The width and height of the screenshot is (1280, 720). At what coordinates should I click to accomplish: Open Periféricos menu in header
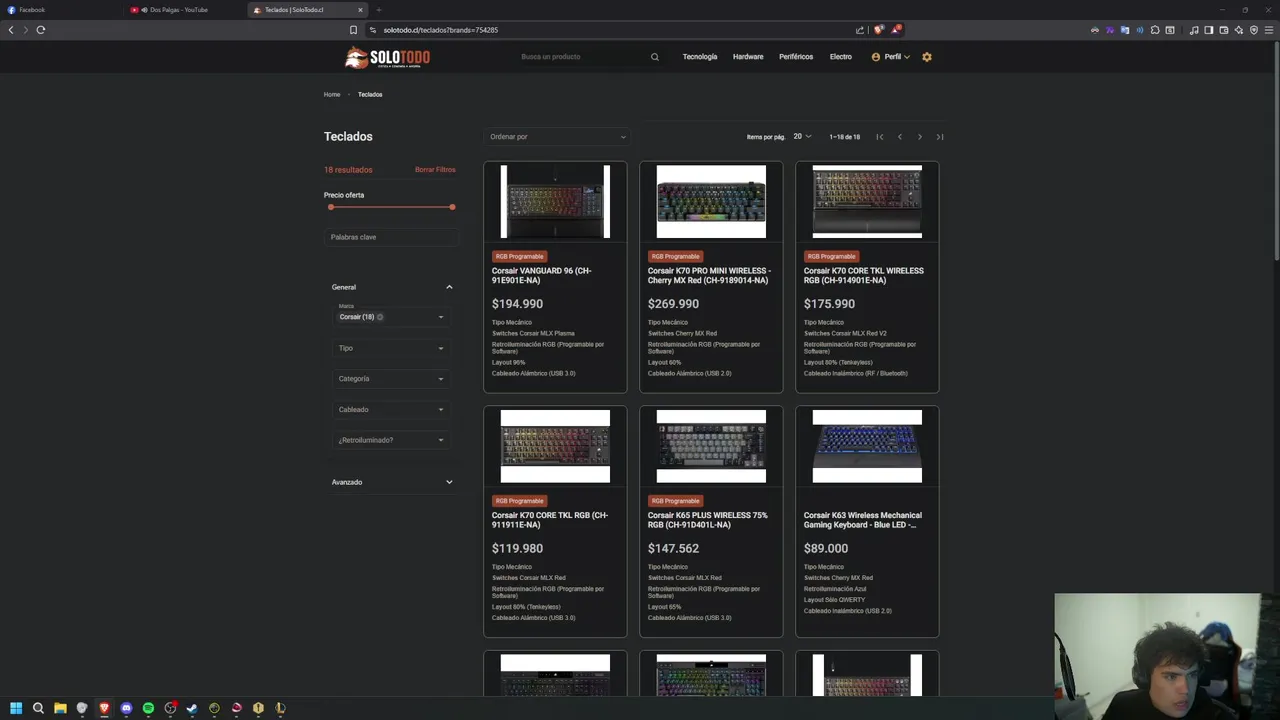[796, 57]
